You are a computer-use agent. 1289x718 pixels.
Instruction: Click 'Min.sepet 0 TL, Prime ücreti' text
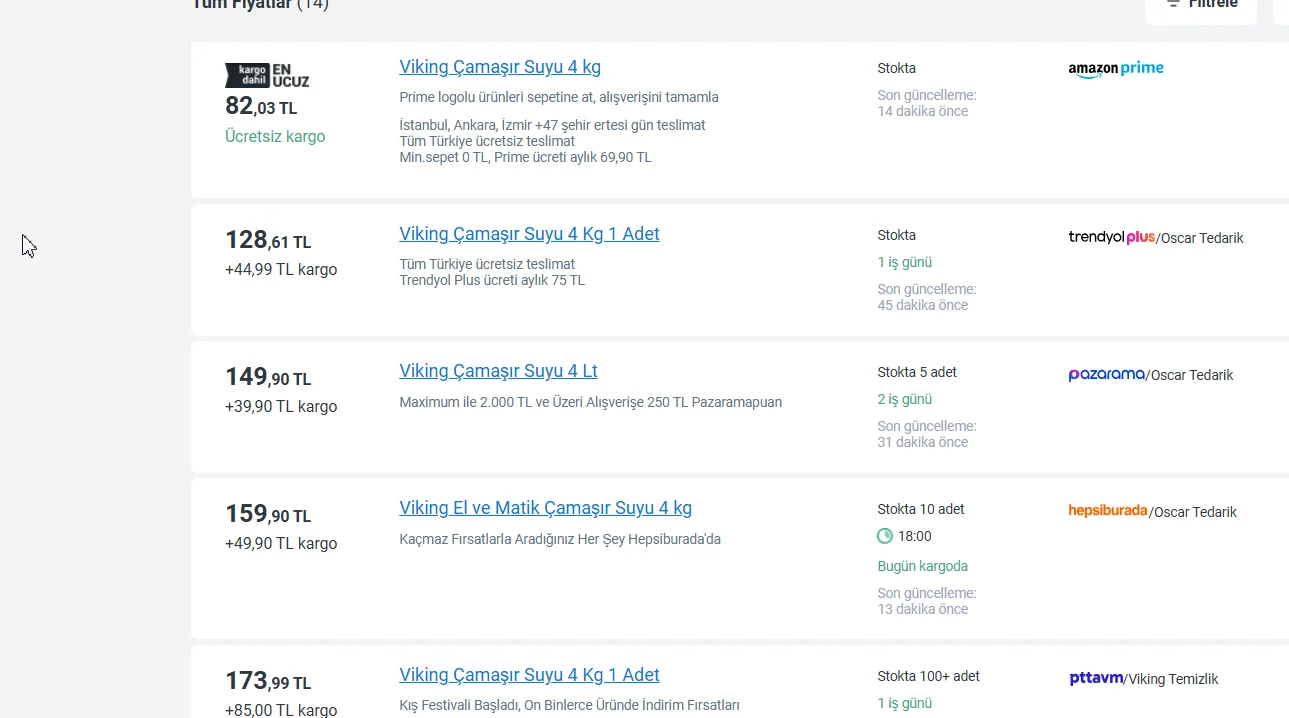525,157
